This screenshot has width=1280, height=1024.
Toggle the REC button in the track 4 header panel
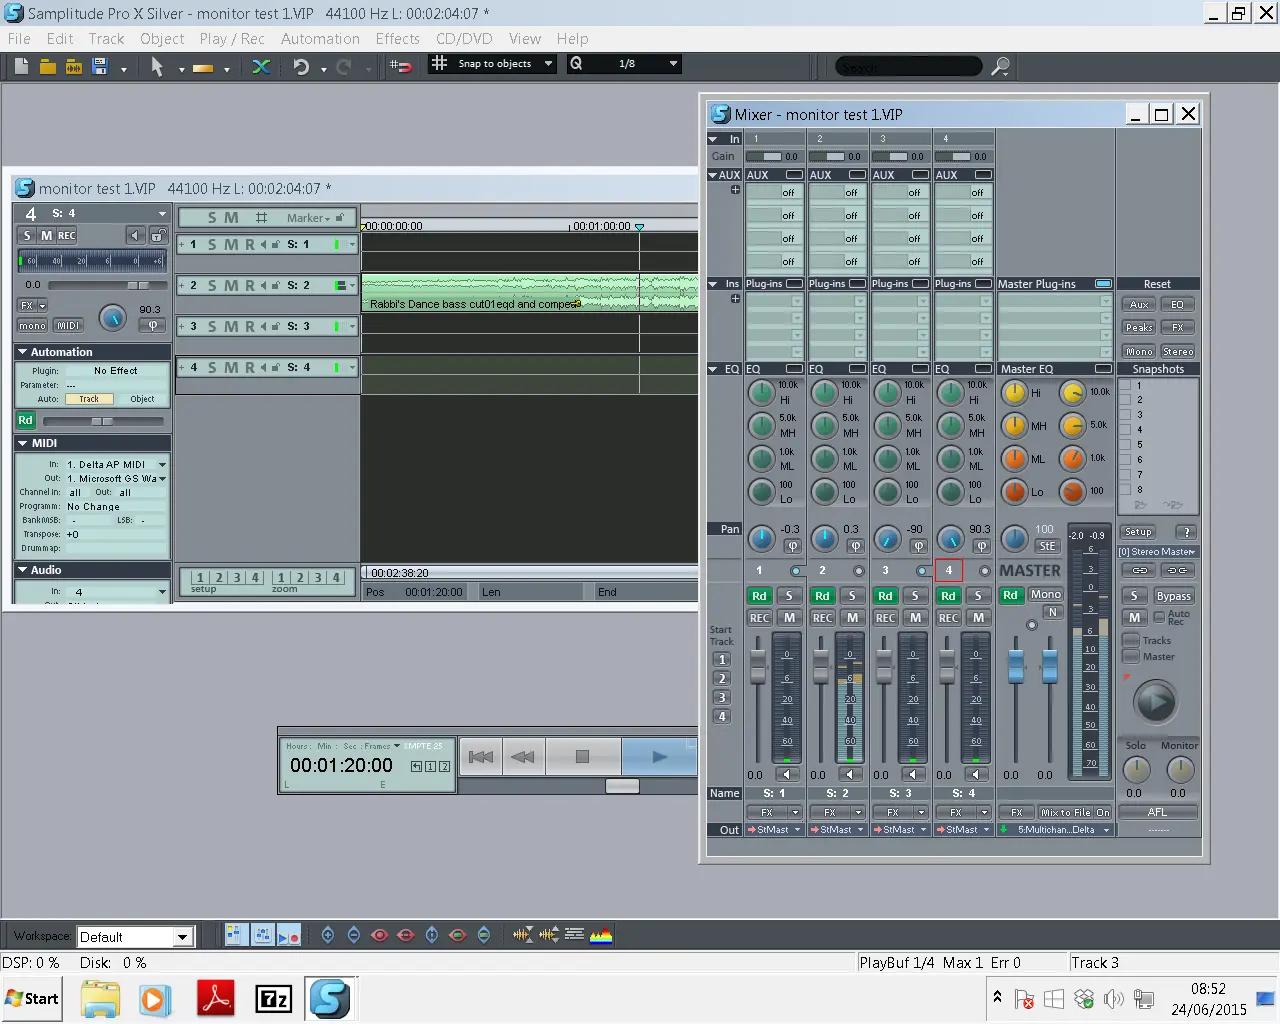coord(67,235)
